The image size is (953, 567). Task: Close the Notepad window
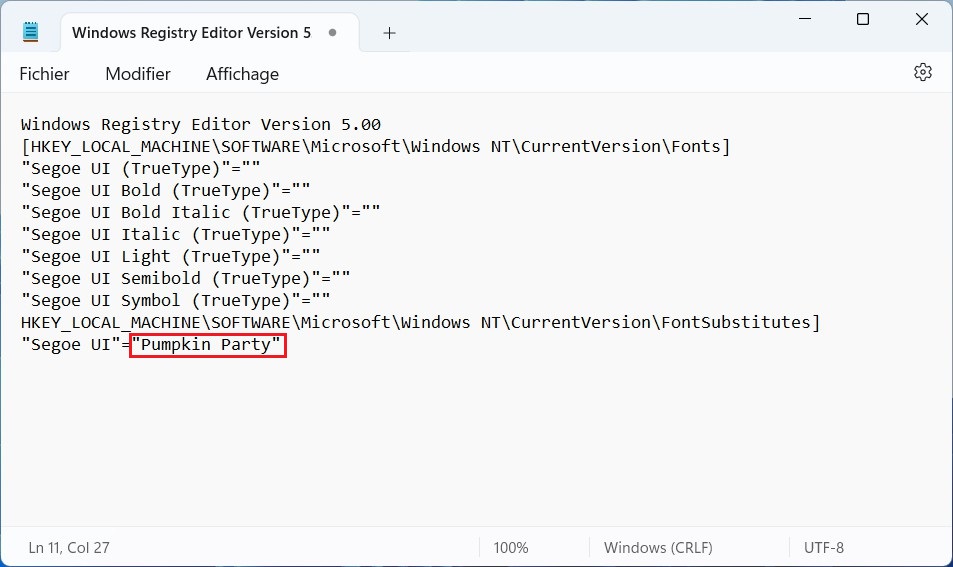(x=921, y=19)
